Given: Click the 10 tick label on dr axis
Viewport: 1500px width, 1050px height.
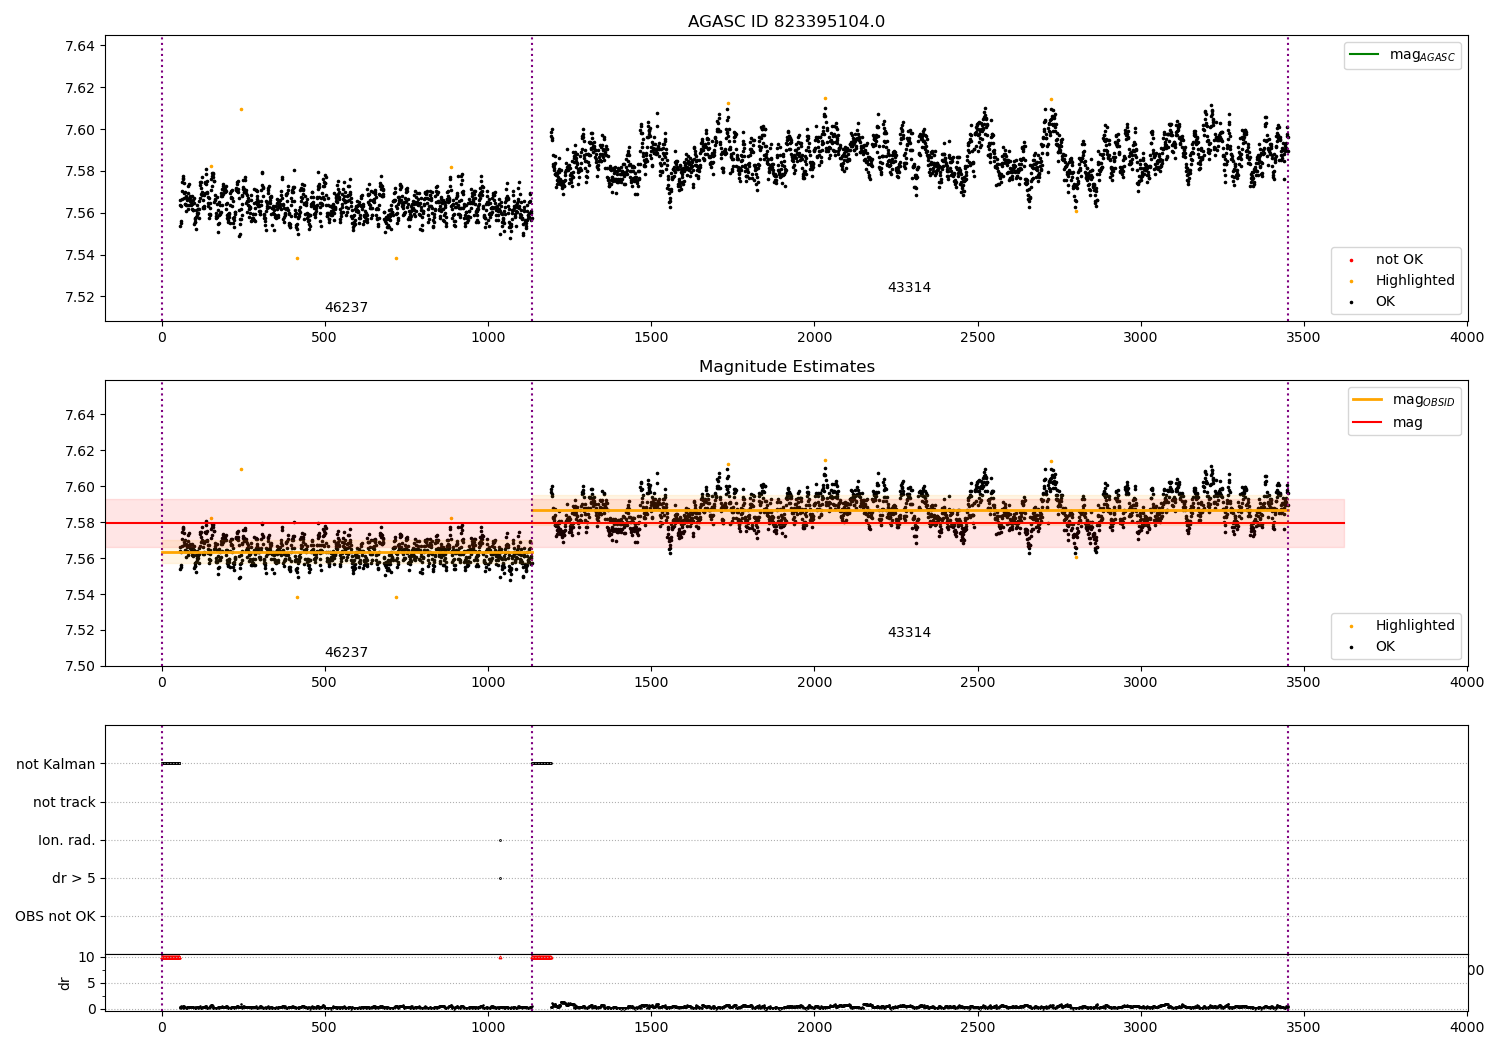Looking at the screenshot, I should coord(87,958).
